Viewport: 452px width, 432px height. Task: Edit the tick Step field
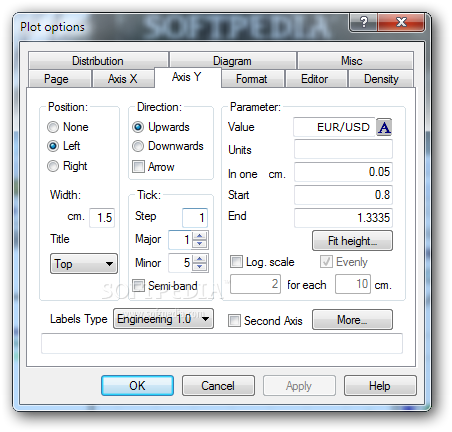[195, 218]
